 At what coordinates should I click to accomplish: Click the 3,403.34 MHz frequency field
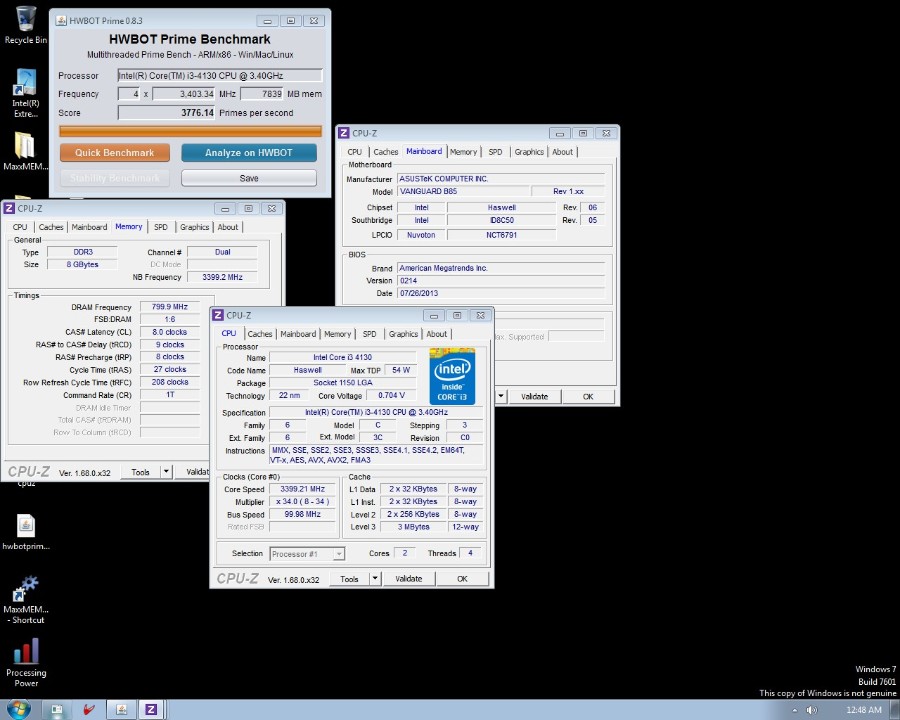pos(184,94)
